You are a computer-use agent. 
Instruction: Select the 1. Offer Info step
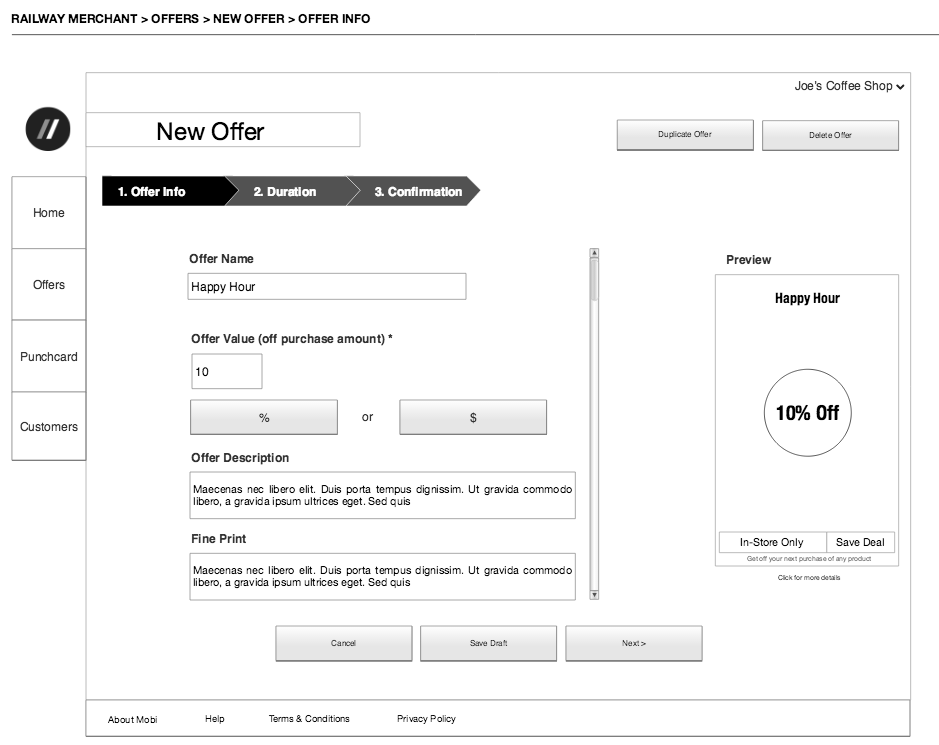point(152,191)
